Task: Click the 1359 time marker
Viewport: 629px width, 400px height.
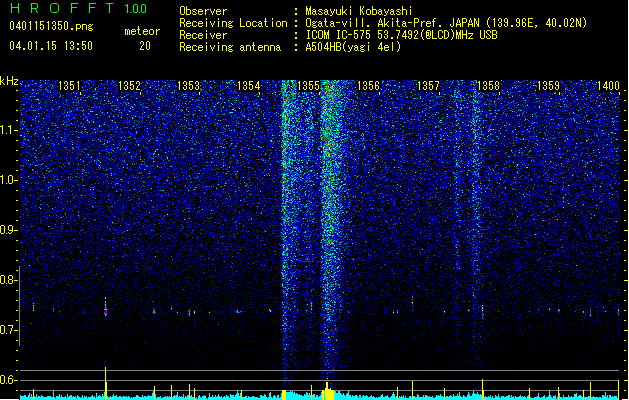Action: coord(548,85)
